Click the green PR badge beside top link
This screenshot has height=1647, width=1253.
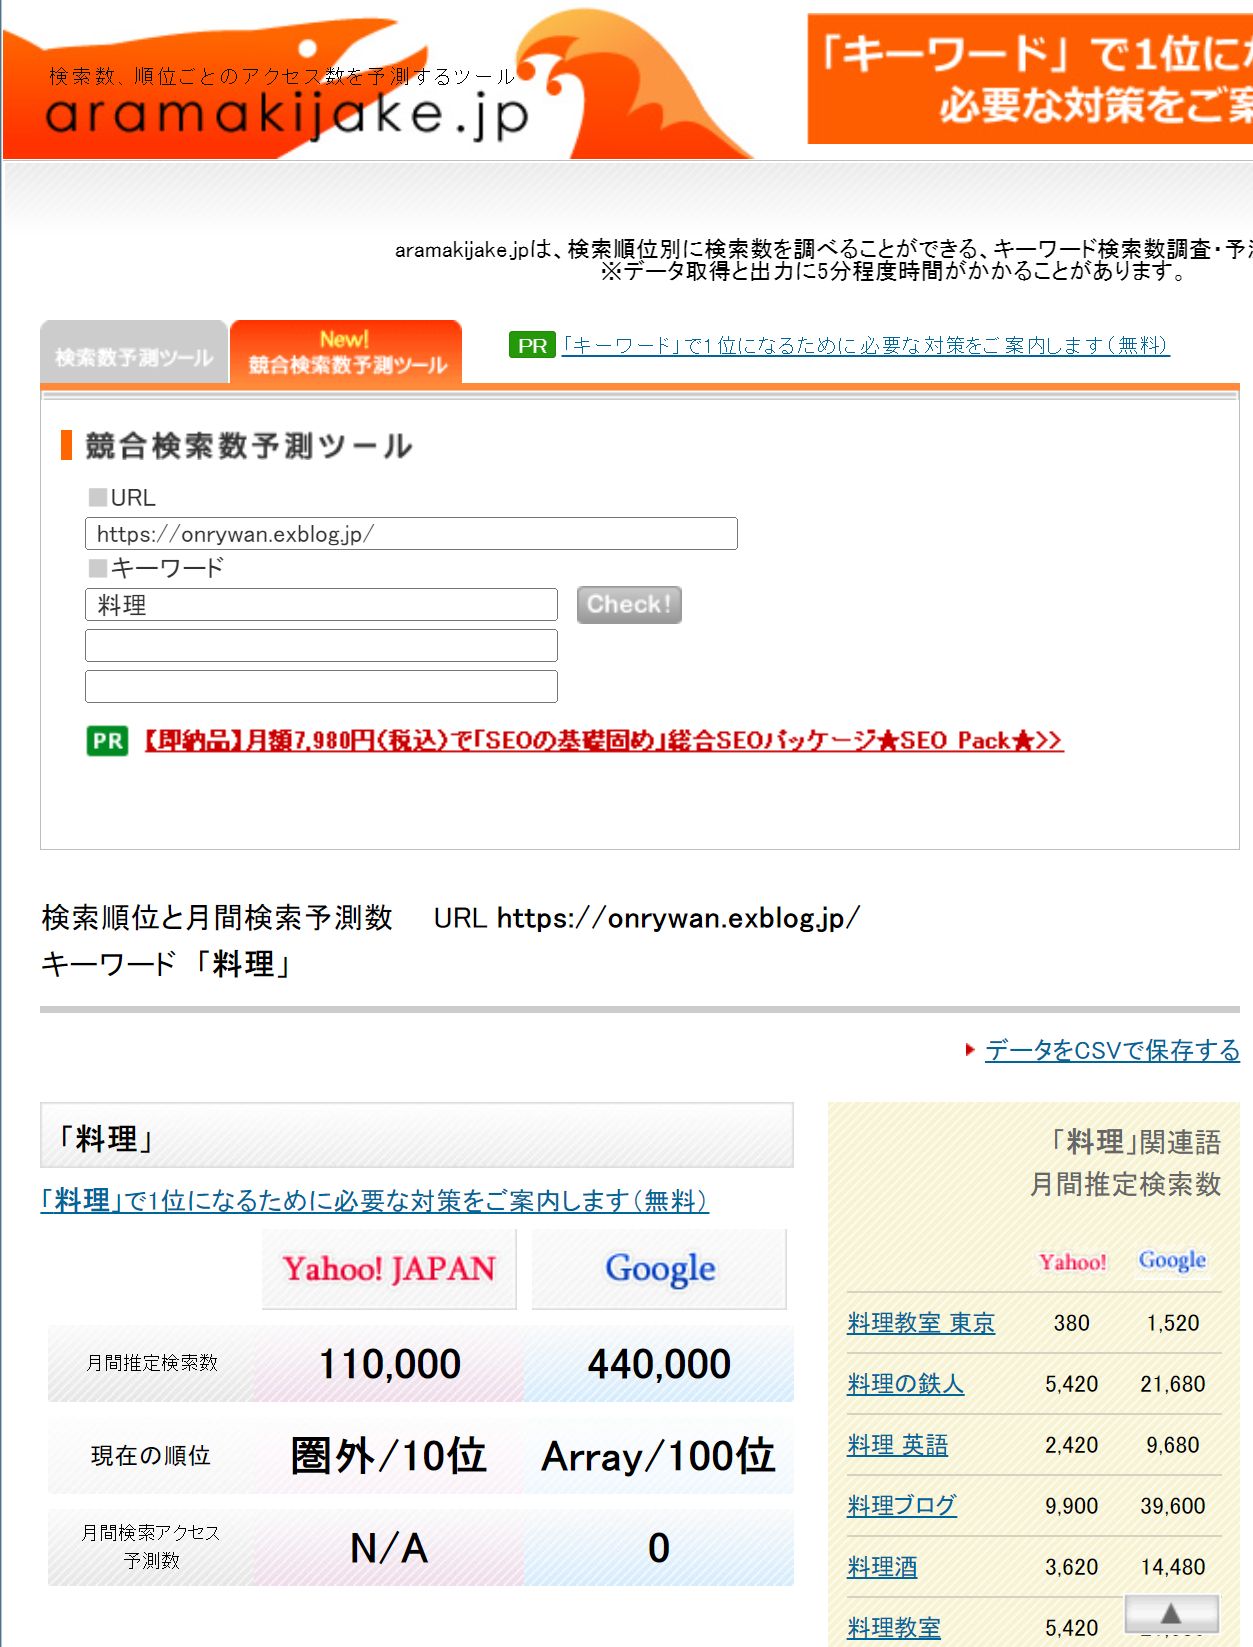(532, 345)
